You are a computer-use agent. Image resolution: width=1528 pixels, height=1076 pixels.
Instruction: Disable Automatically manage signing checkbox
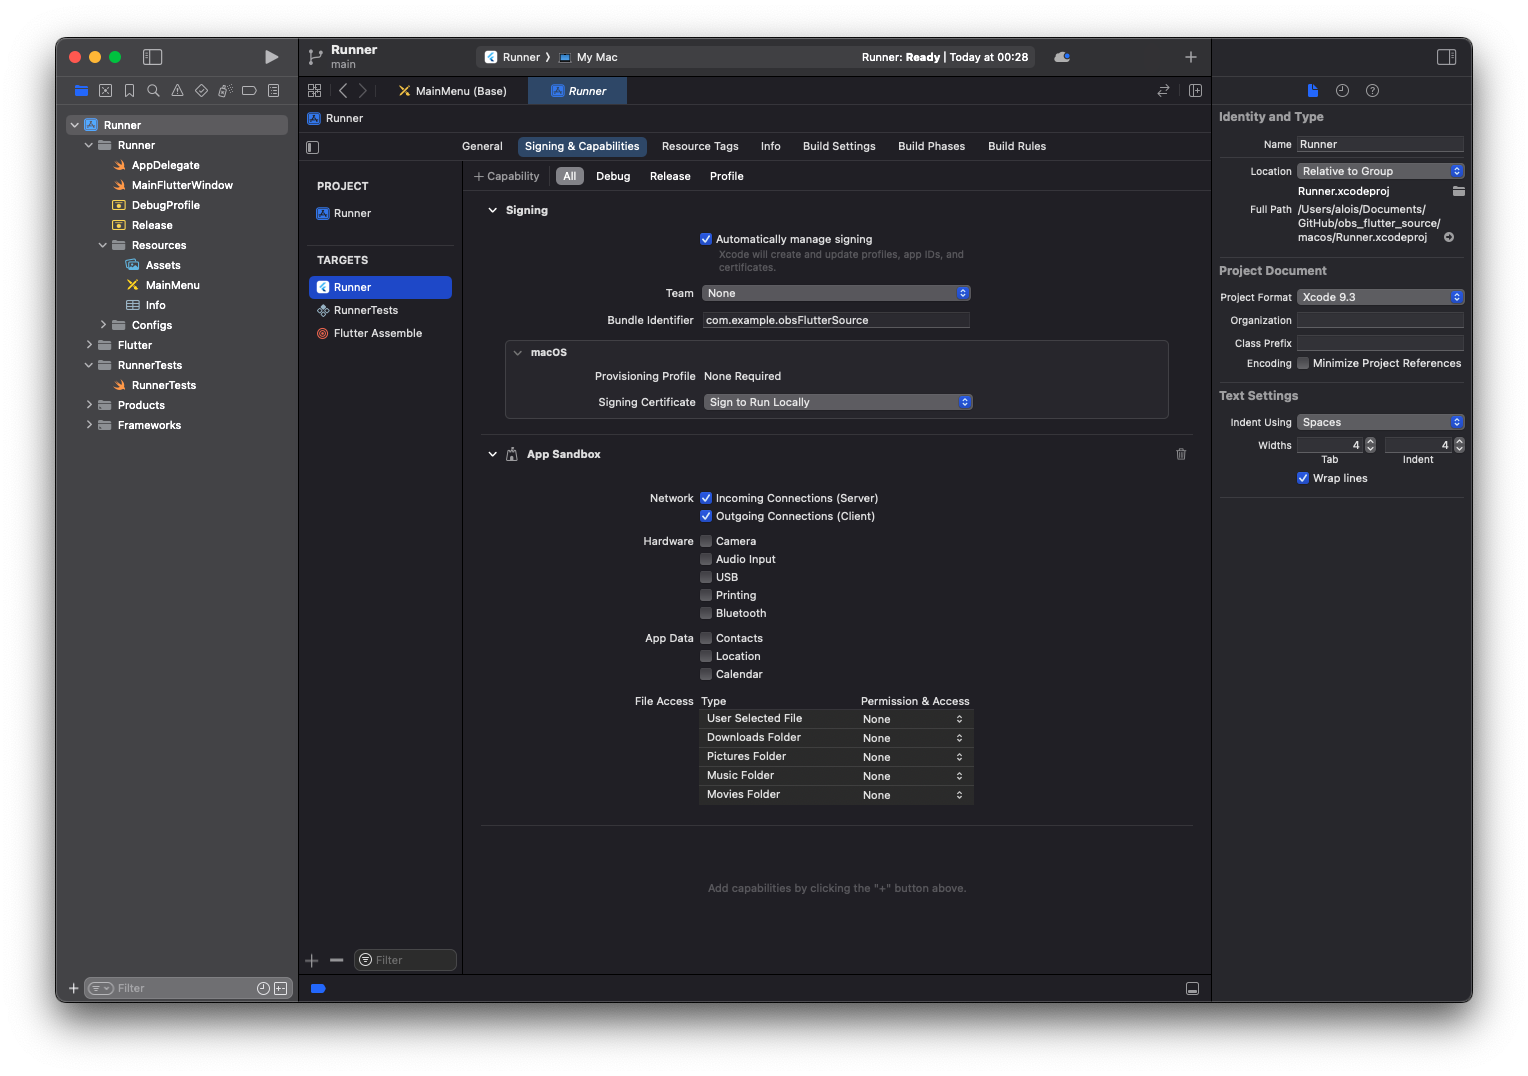[x=706, y=239]
